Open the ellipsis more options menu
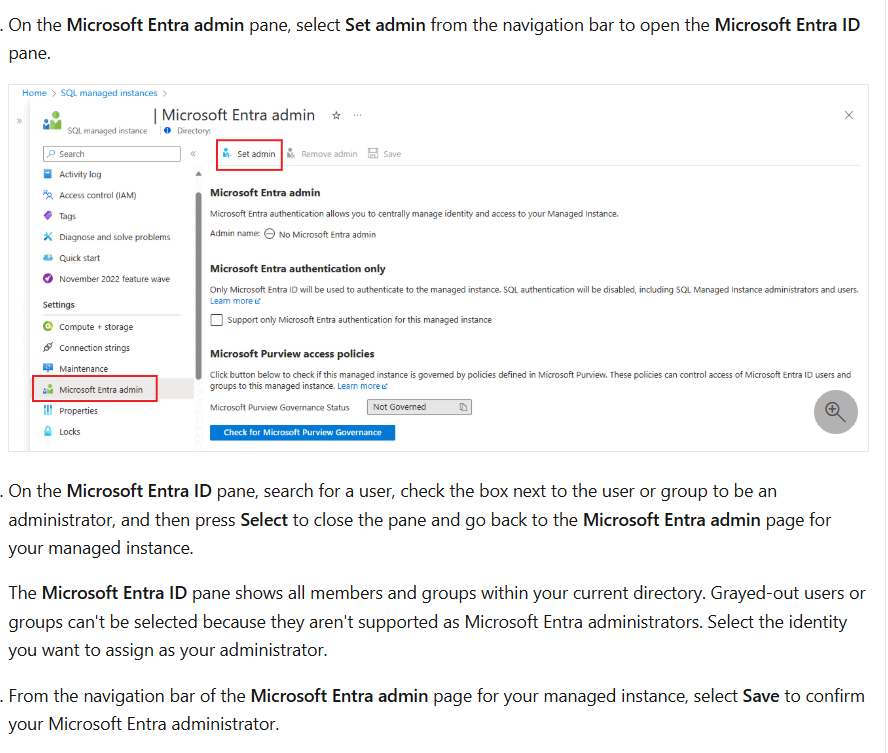 pos(357,115)
